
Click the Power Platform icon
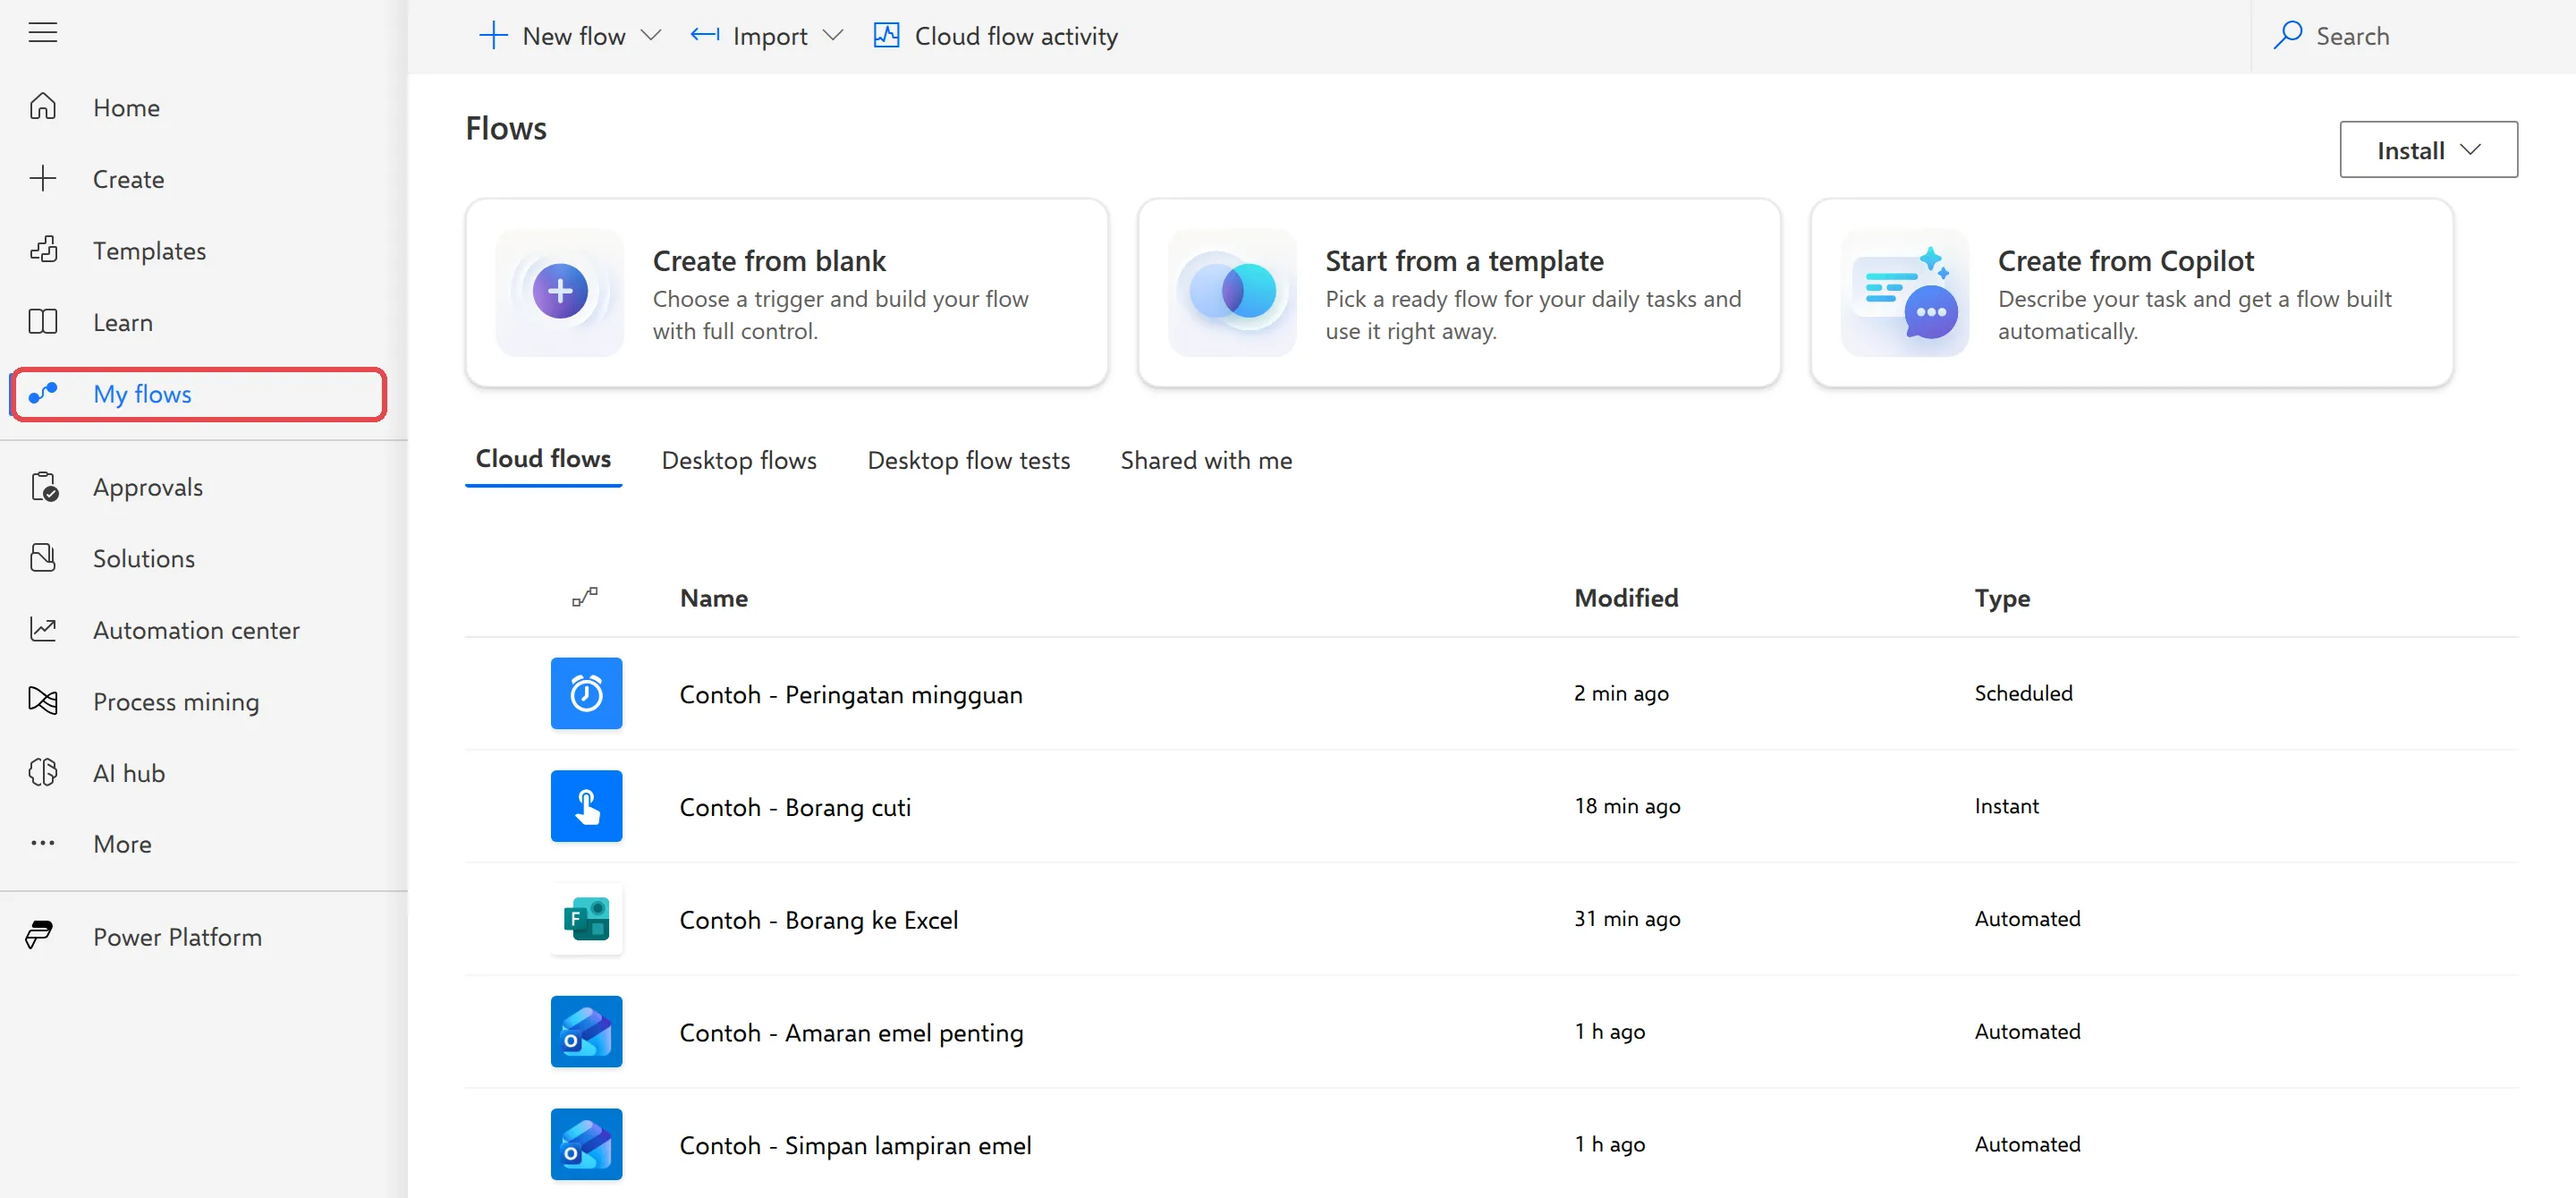(x=39, y=935)
